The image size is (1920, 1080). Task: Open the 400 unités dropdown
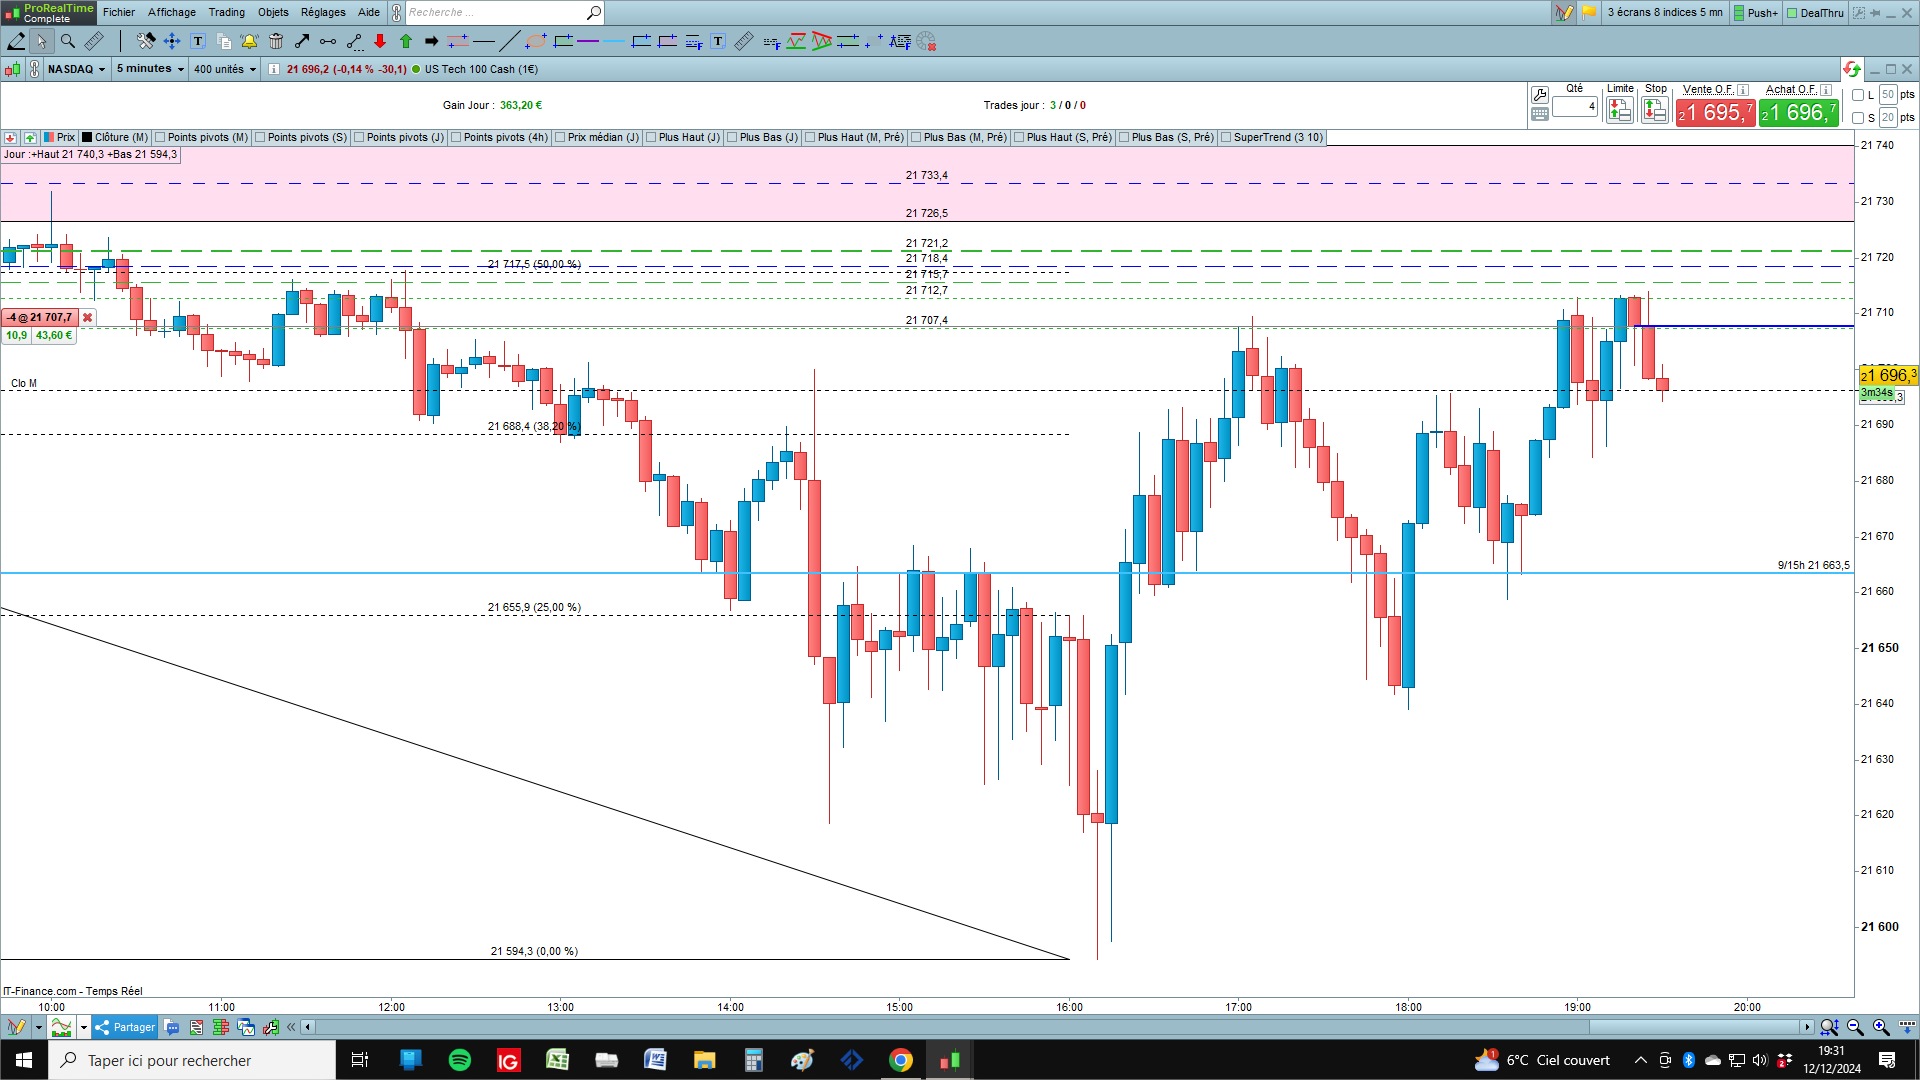(225, 69)
